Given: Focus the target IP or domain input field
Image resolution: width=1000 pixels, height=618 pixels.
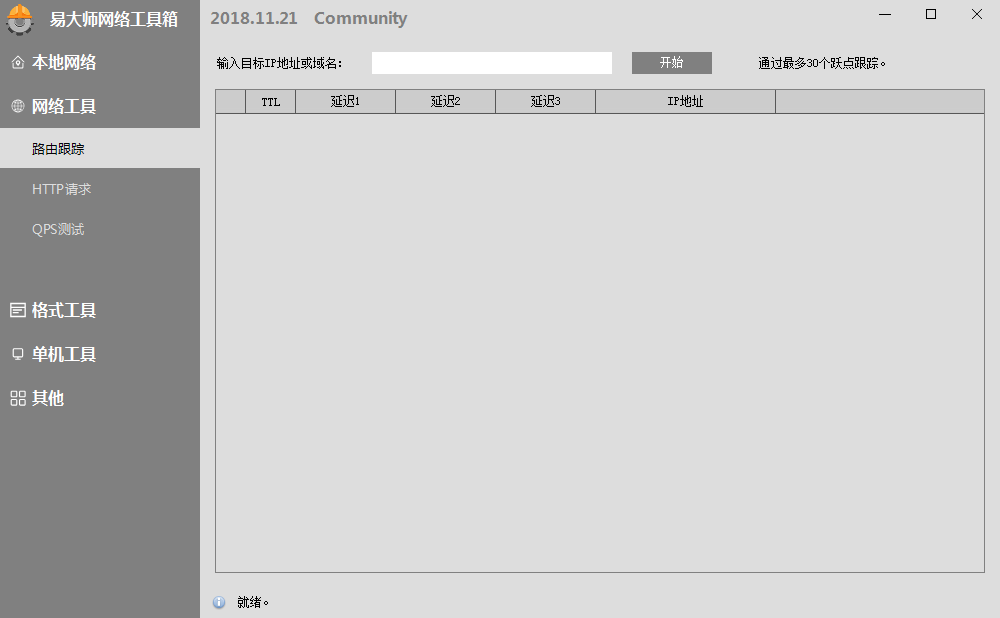Looking at the screenshot, I should [492, 63].
